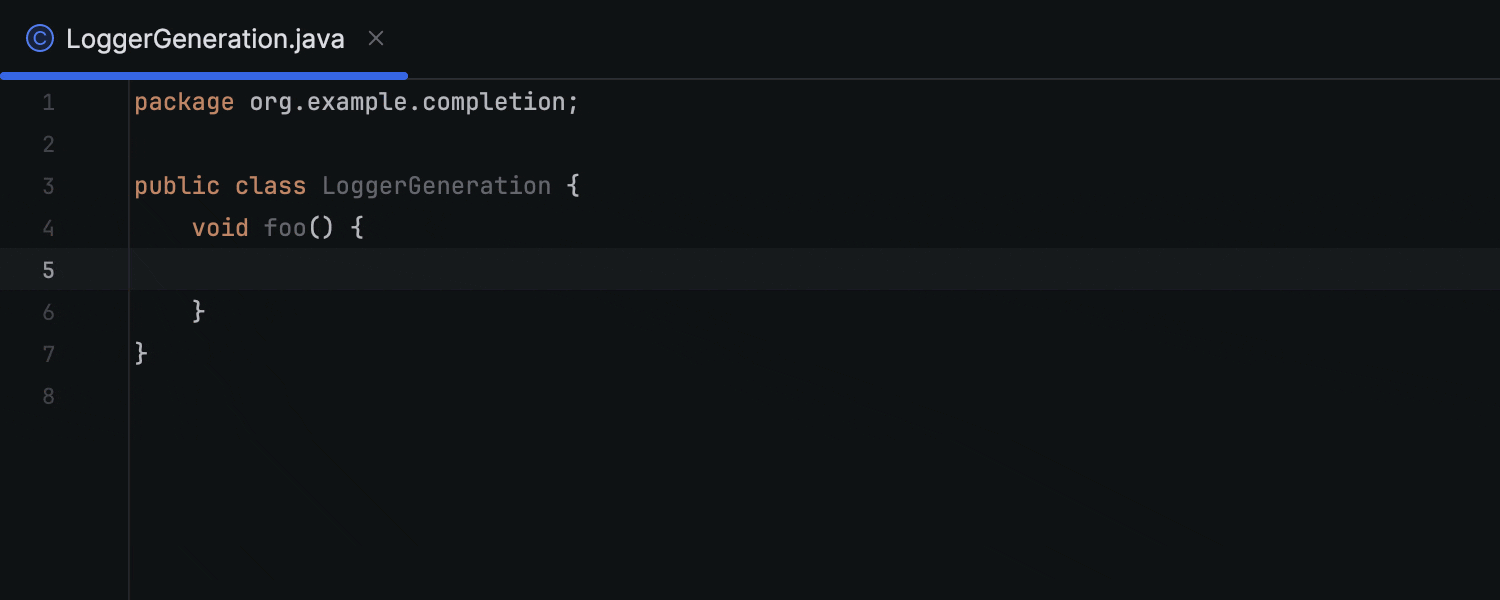Click the public keyword on line 3
This screenshot has width=1500, height=600.
click(x=176, y=185)
